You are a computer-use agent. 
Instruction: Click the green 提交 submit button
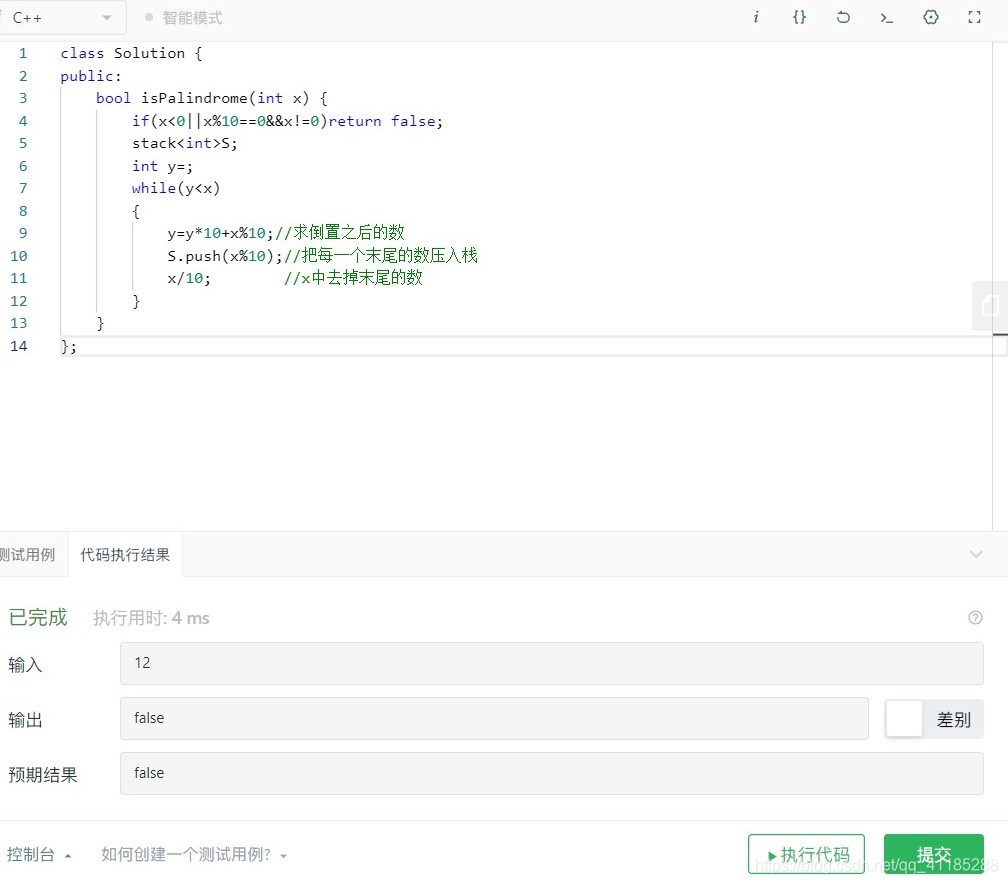(933, 854)
